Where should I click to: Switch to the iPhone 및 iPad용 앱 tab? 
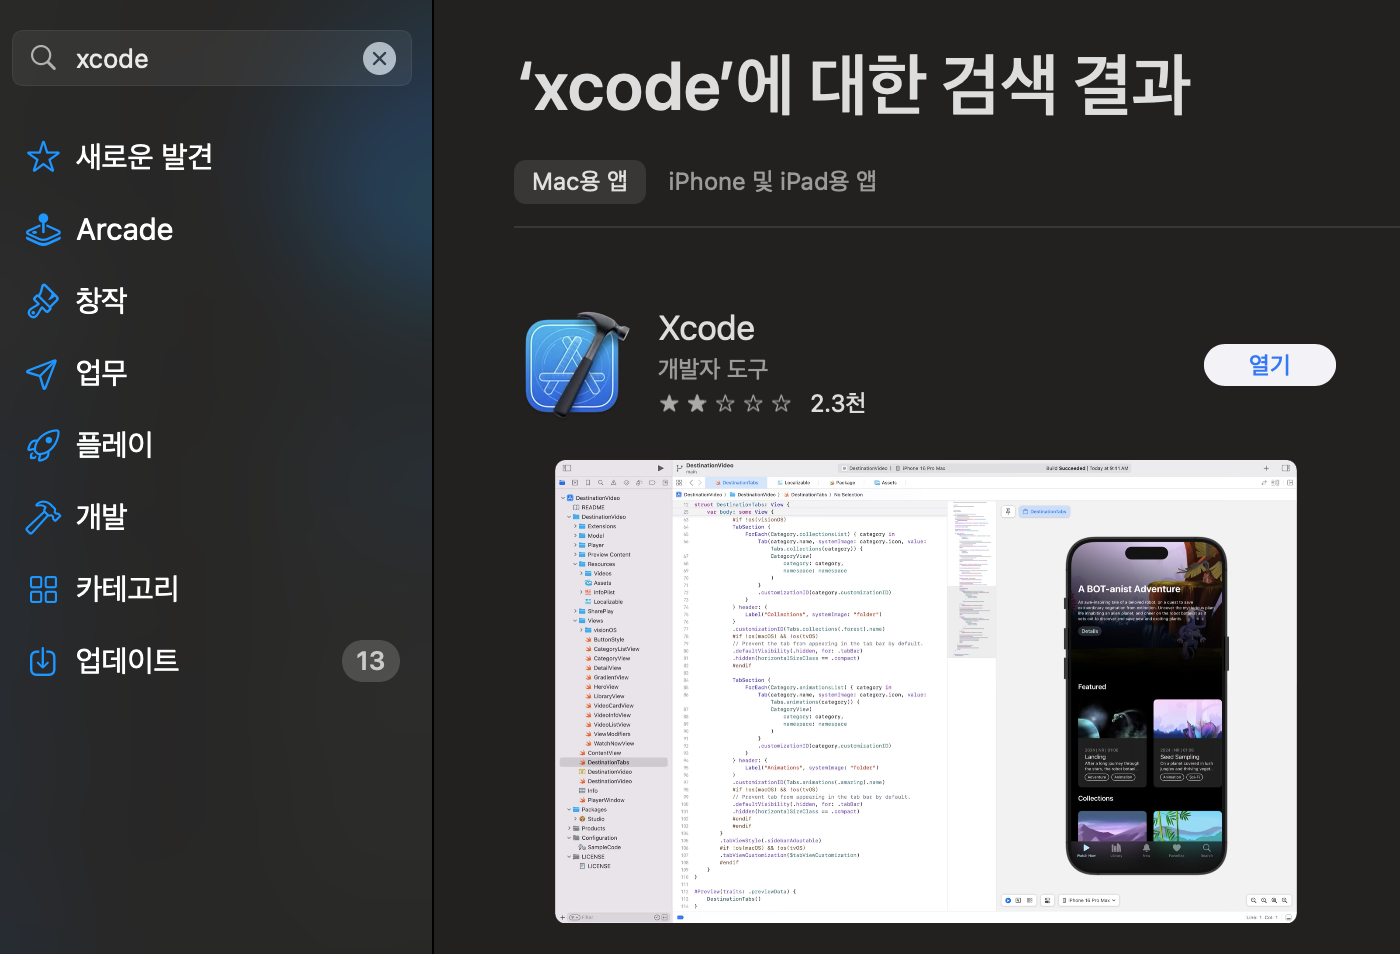point(772,182)
